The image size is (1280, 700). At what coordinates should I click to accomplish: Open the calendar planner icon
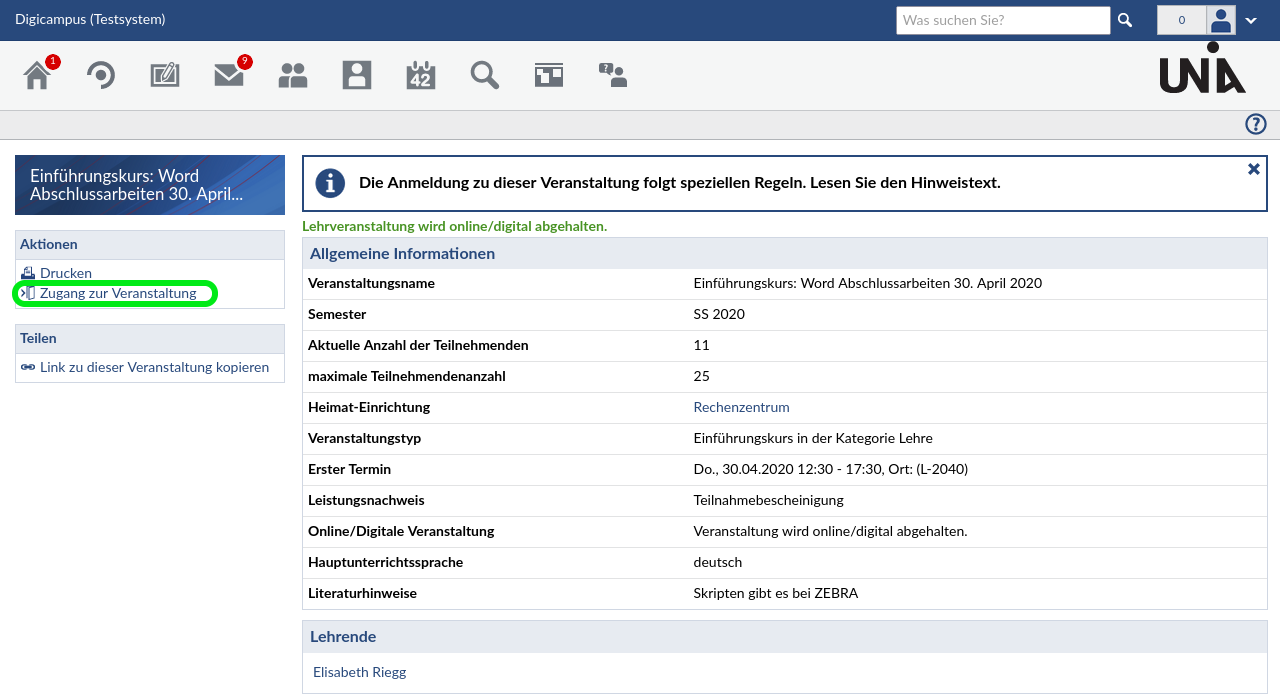point(421,76)
